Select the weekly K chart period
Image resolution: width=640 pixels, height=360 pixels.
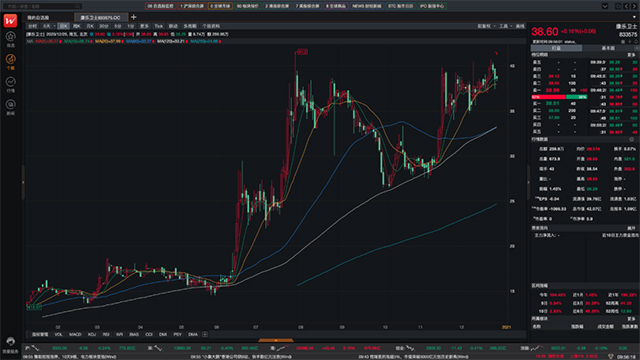pos(77,26)
